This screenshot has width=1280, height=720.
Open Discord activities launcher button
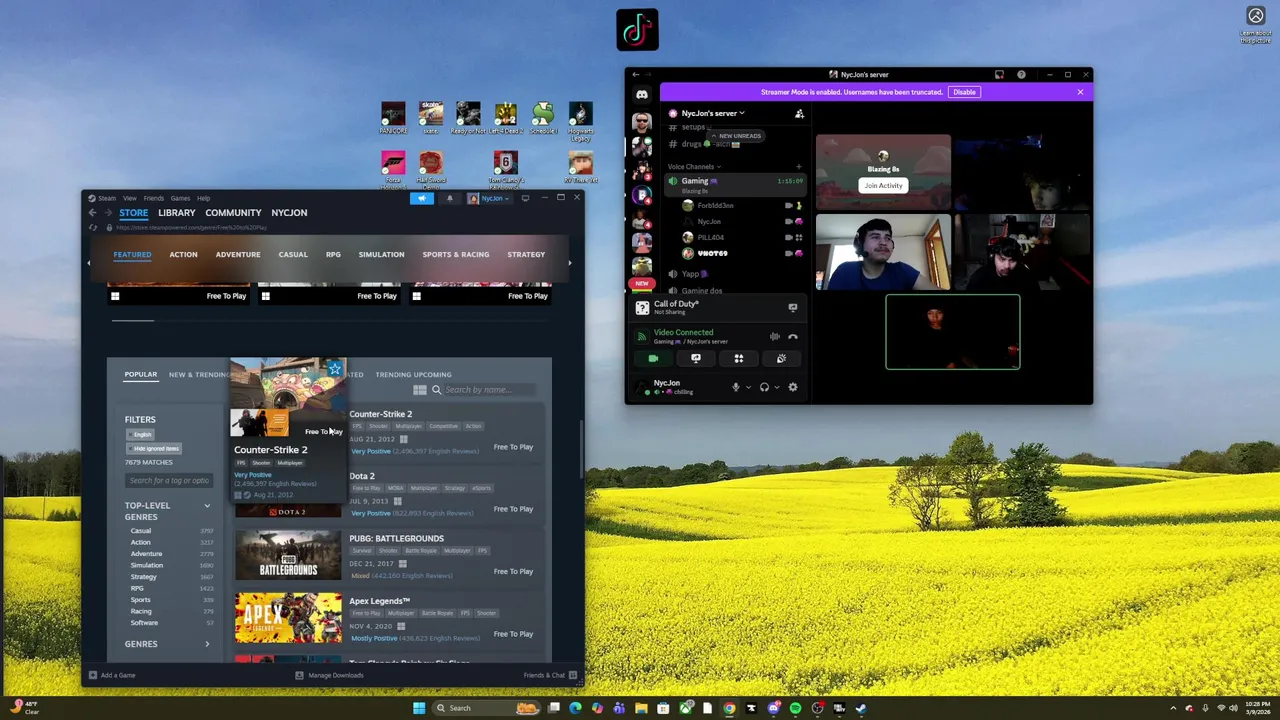tap(739, 358)
